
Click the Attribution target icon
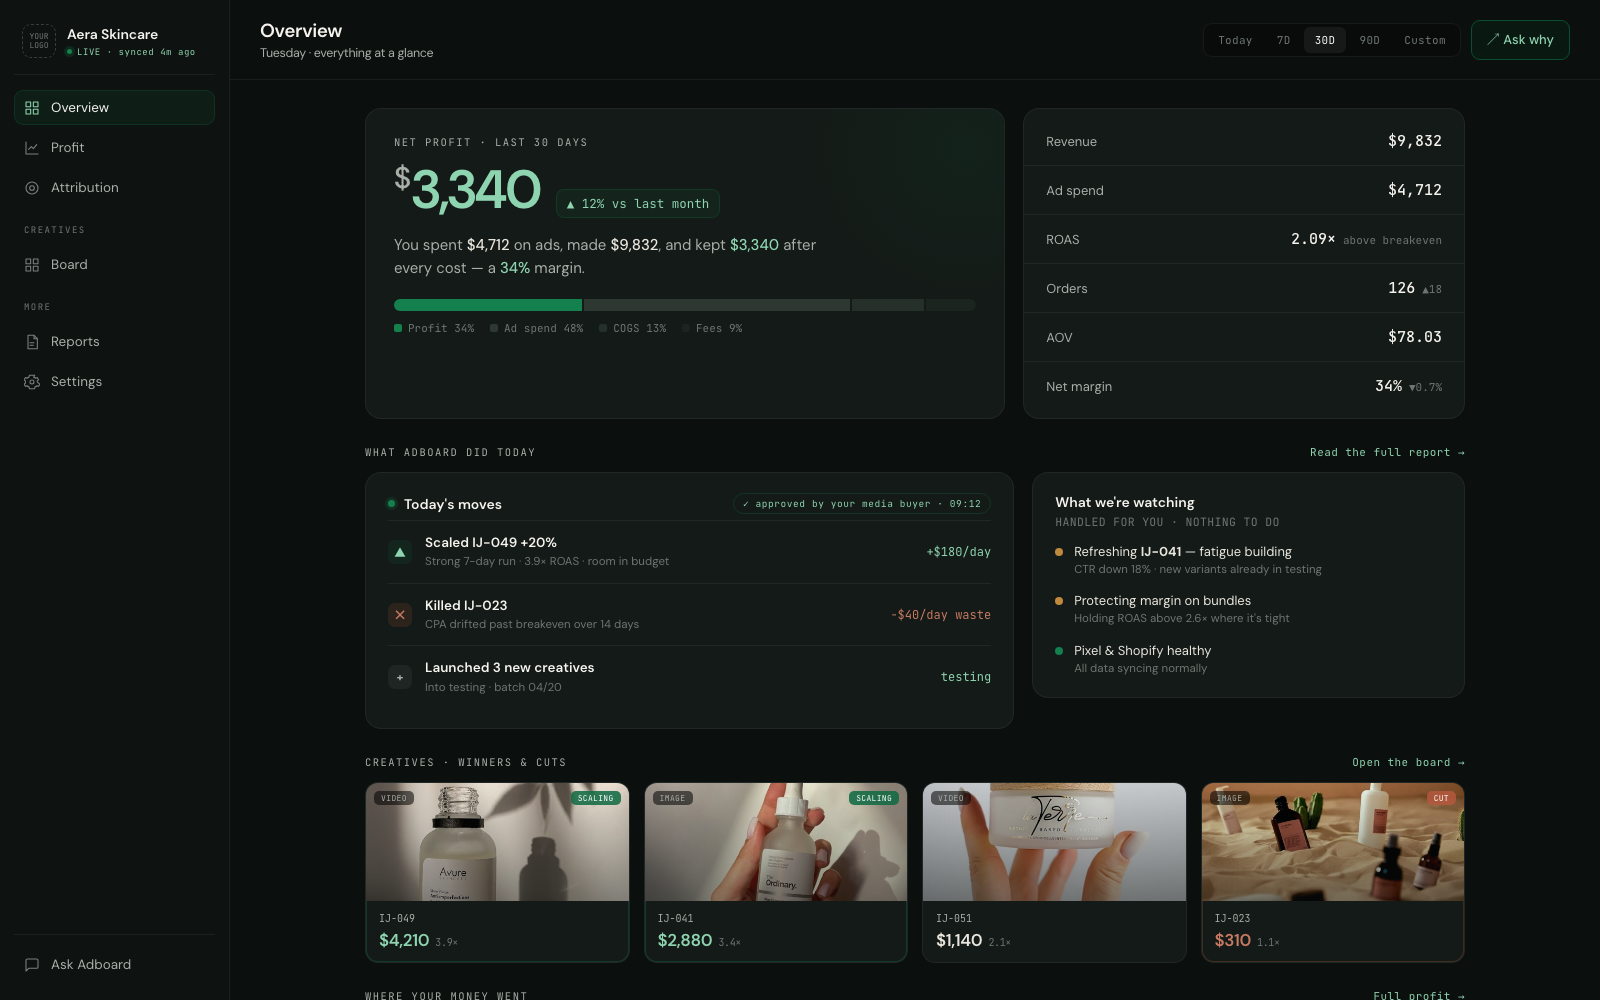point(32,188)
